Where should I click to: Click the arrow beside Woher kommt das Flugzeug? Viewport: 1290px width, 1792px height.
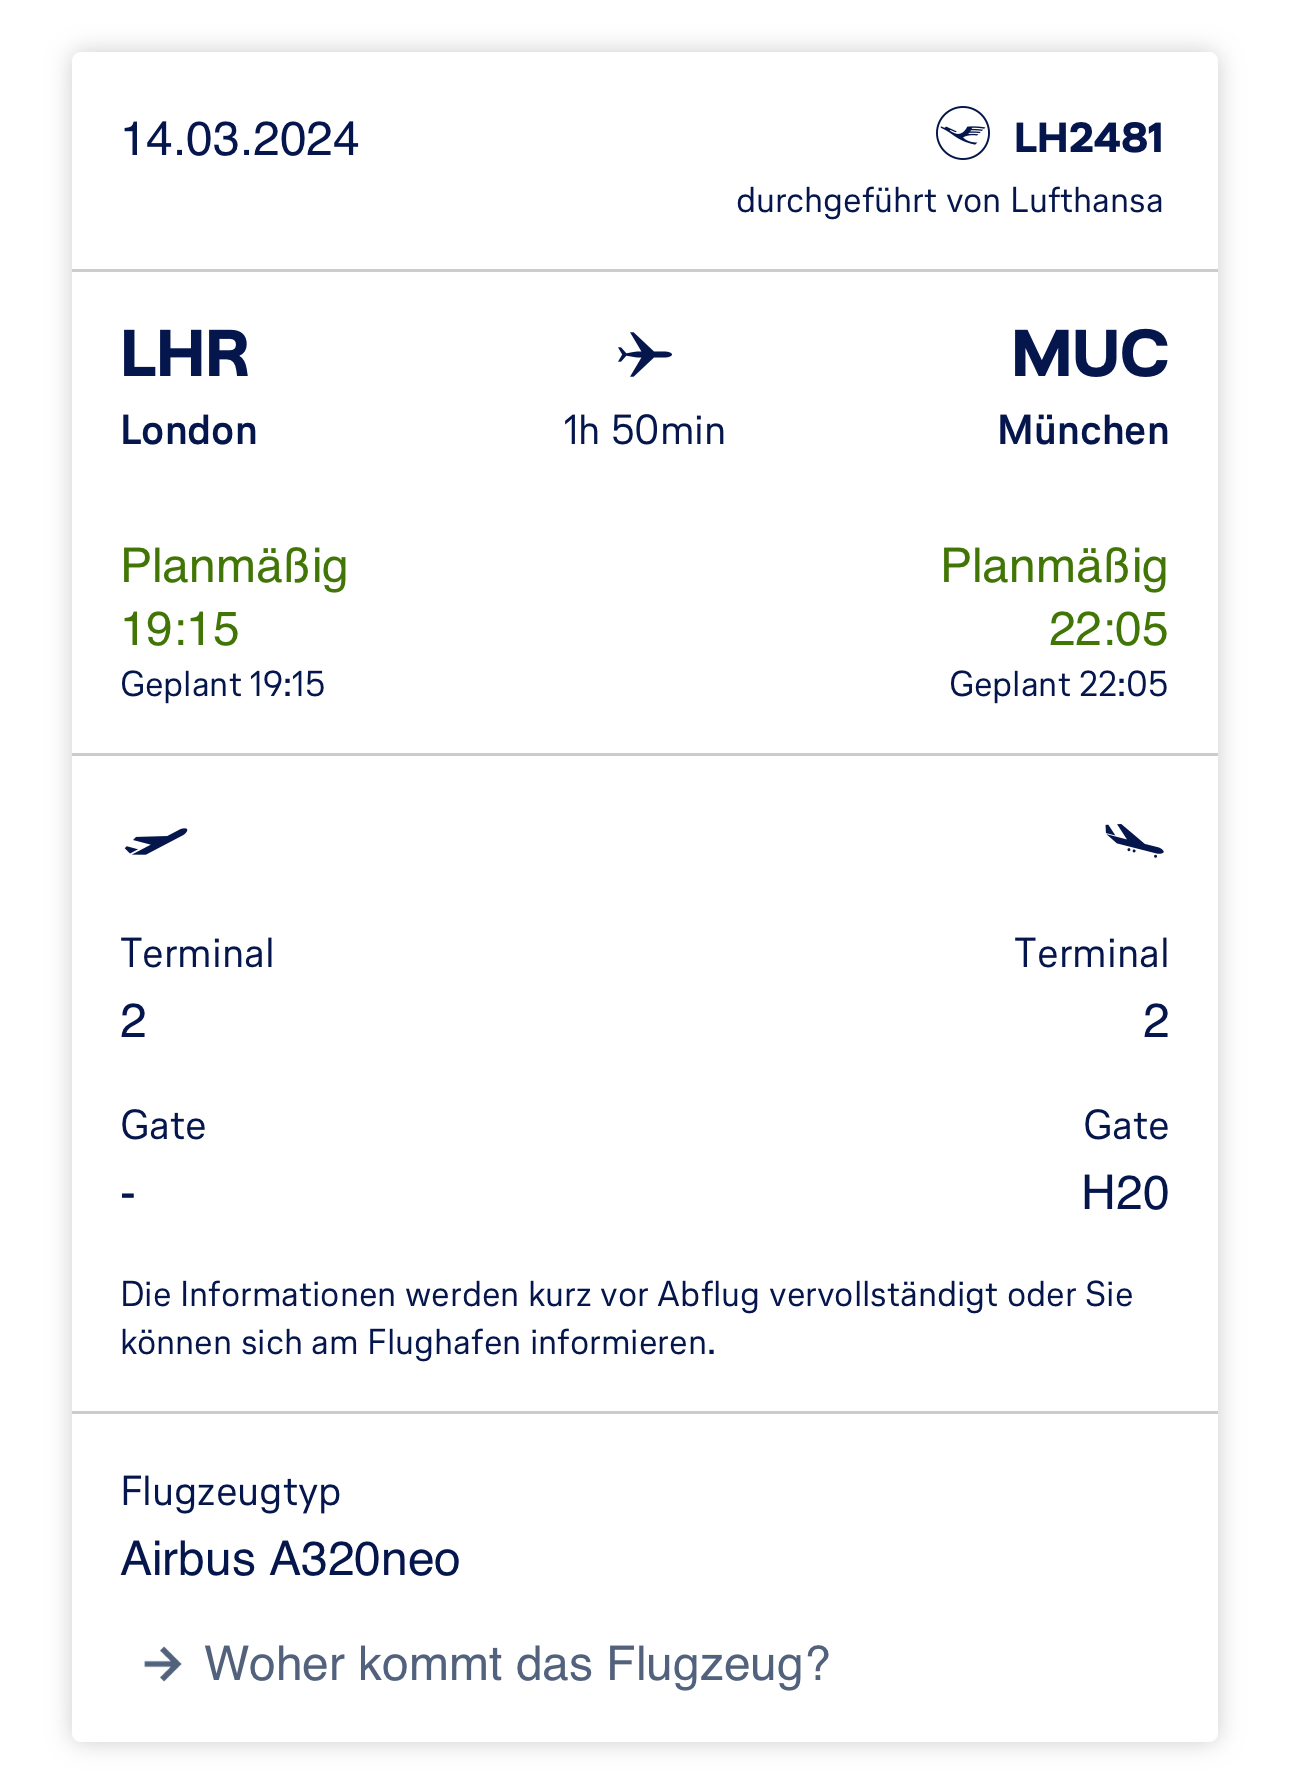pyautogui.click(x=163, y=1664)
